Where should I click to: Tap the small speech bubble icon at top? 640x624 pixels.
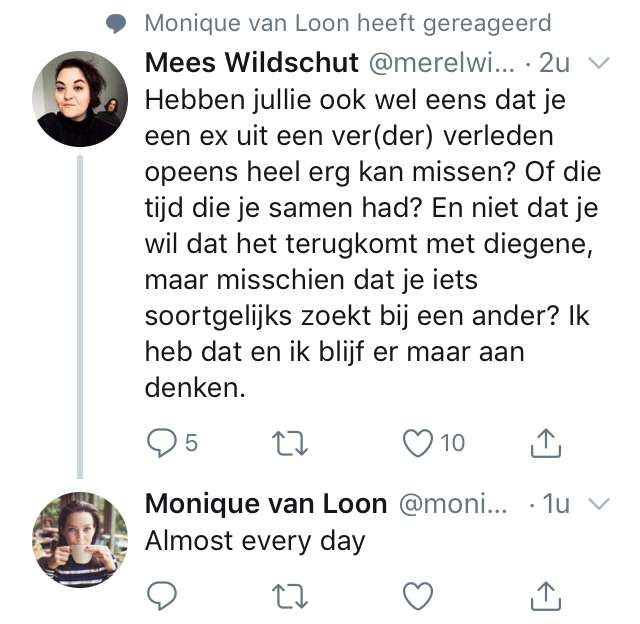tap(117, 23)
